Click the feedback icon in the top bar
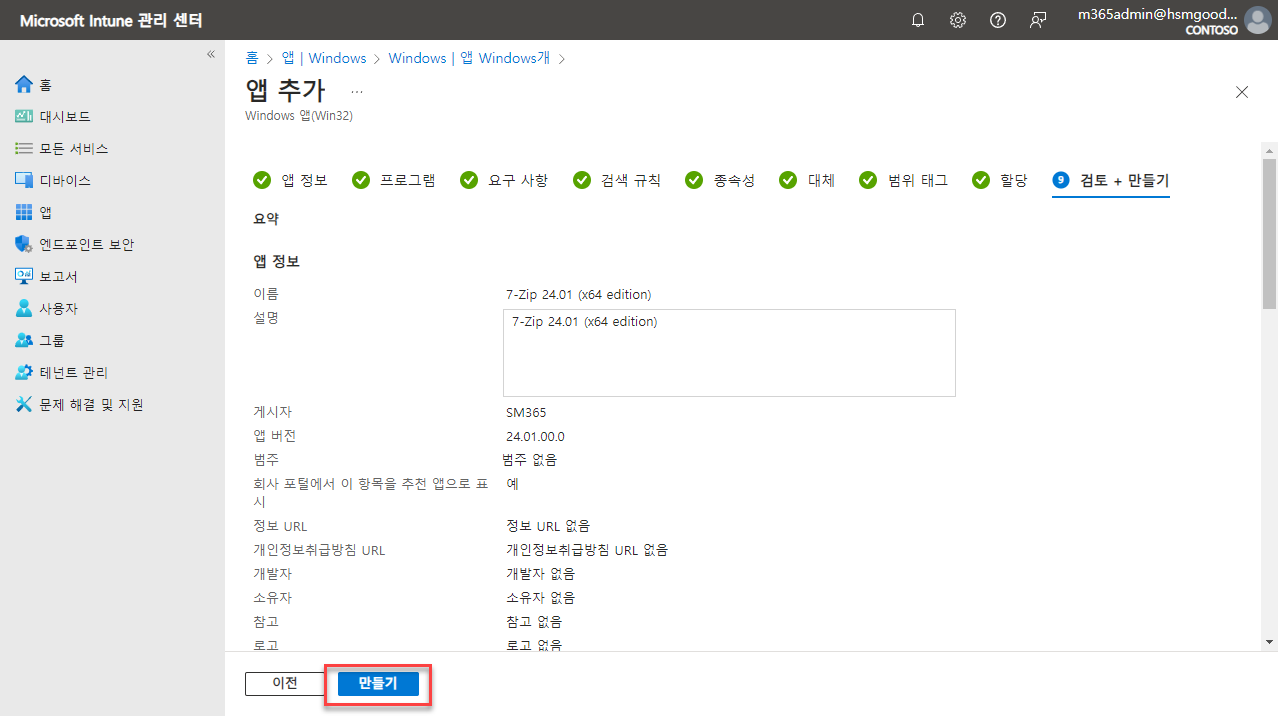 (1037, 19)
